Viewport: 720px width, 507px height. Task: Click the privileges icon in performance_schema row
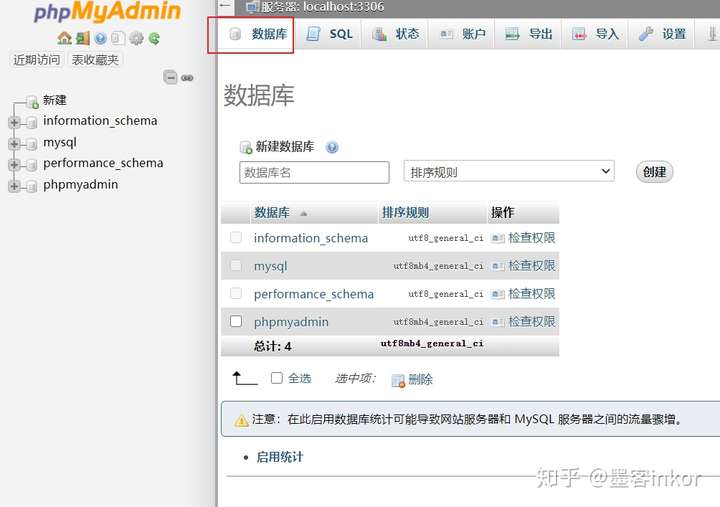click(x=498, y=294)
